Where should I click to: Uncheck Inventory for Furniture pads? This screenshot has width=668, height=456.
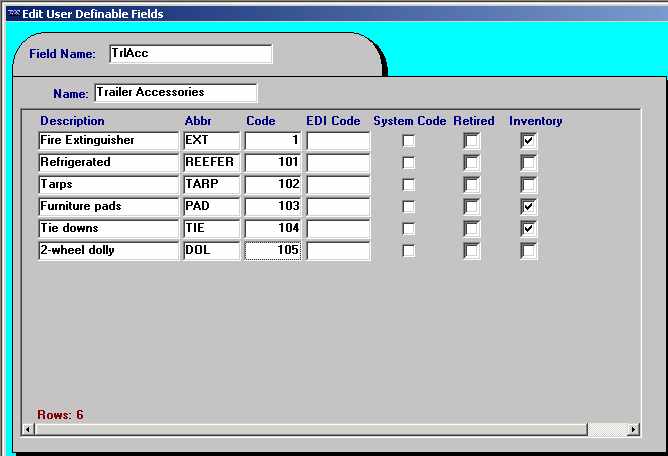coord(528,207)
